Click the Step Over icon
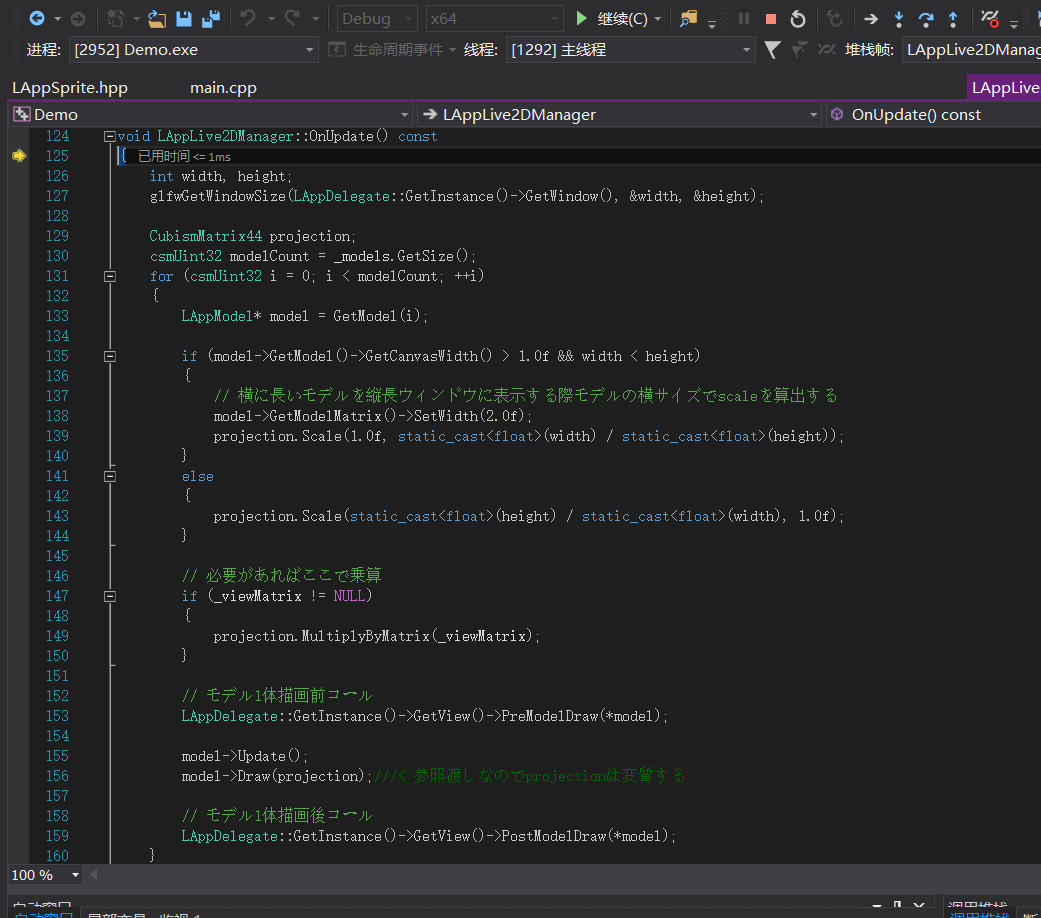Screen dimensions: 1041x918 click(x=925, y=18)
